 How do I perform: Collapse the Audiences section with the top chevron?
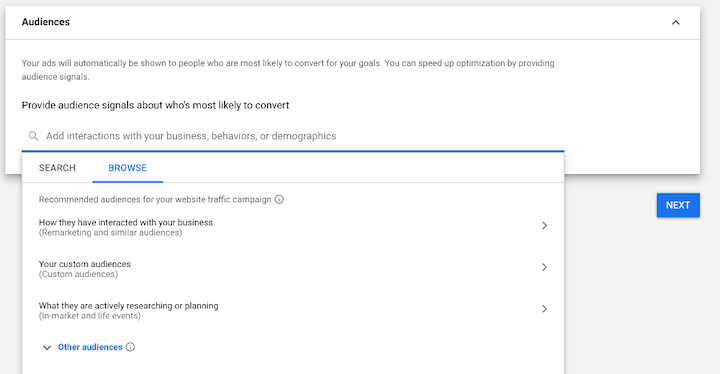tap(675, 23)
